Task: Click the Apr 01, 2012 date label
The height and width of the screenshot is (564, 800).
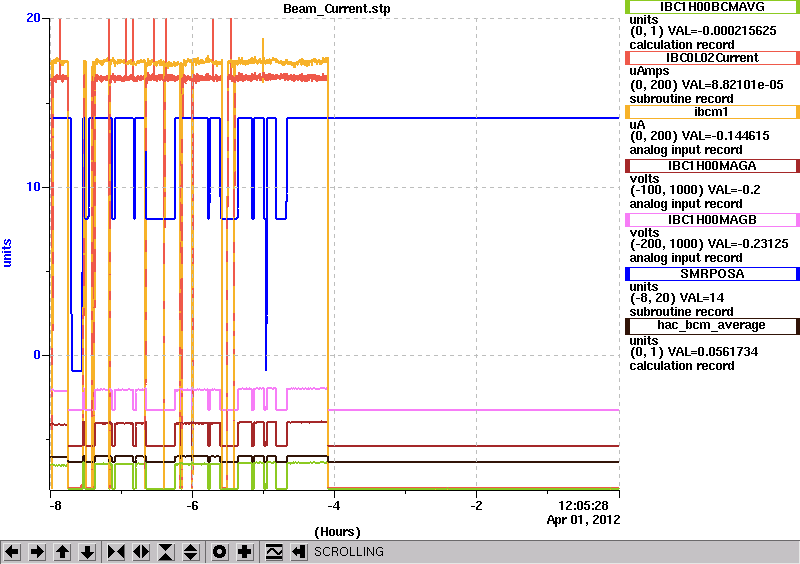Action: point(584,520)
